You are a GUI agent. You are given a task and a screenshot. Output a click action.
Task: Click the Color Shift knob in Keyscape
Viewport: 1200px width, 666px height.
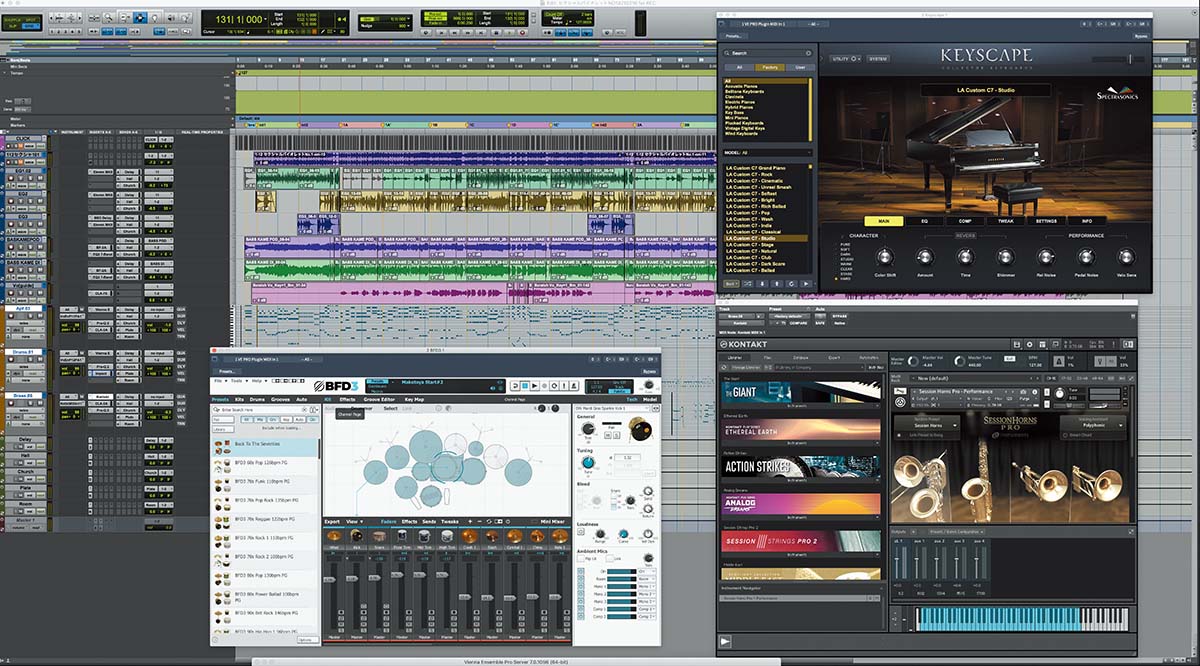886,257
